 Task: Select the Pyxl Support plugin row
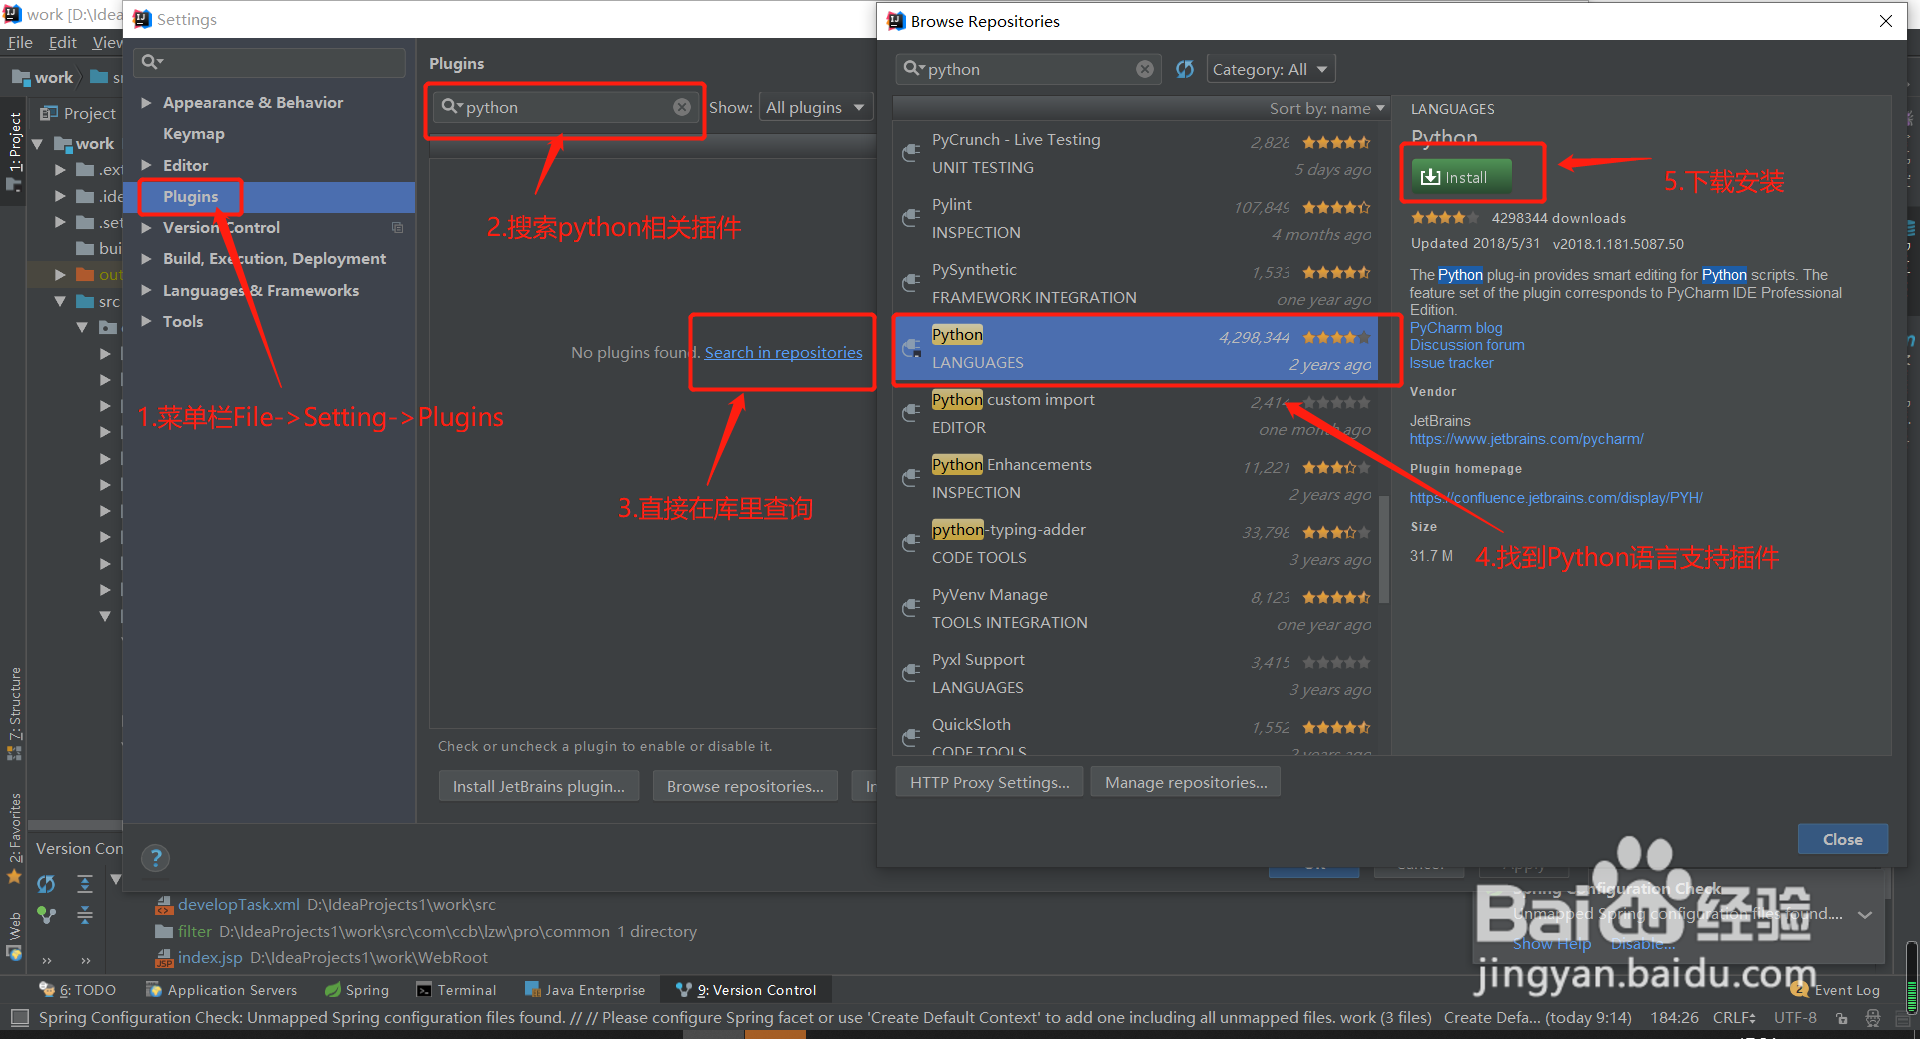pos(1137,673)
